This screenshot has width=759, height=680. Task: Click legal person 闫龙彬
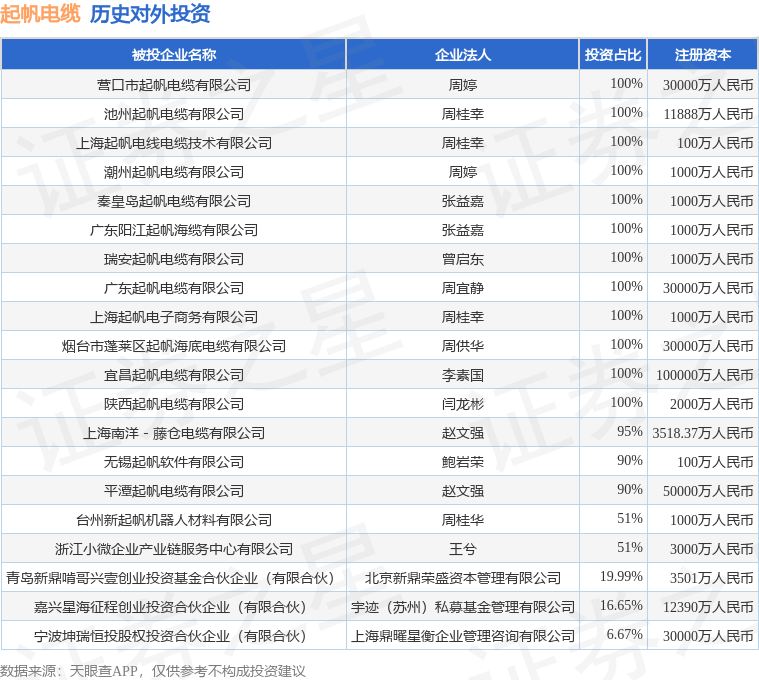point(463,404)
